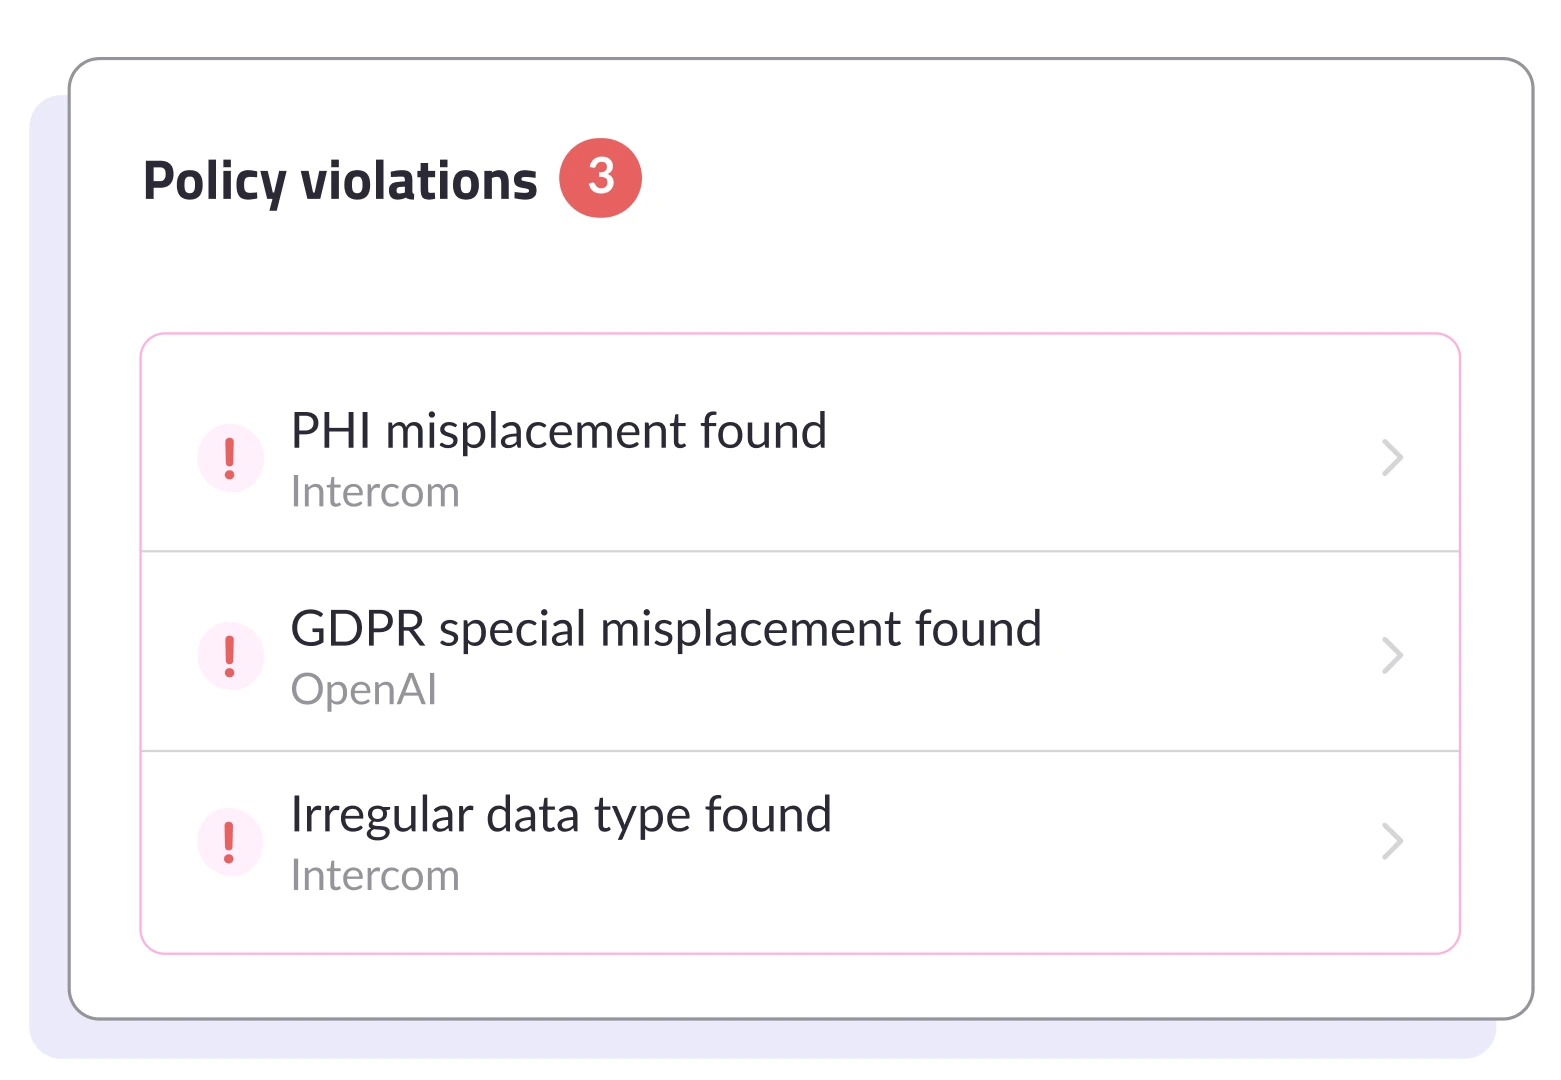This screenshot has height=1080, width=1561.
Task: Click Intercom label under Irregular data type
Action: (x=375, y=876)
